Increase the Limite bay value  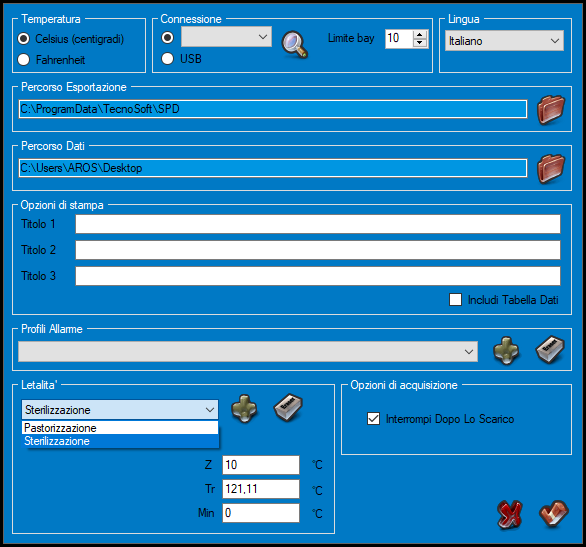(x=420, y=34)
